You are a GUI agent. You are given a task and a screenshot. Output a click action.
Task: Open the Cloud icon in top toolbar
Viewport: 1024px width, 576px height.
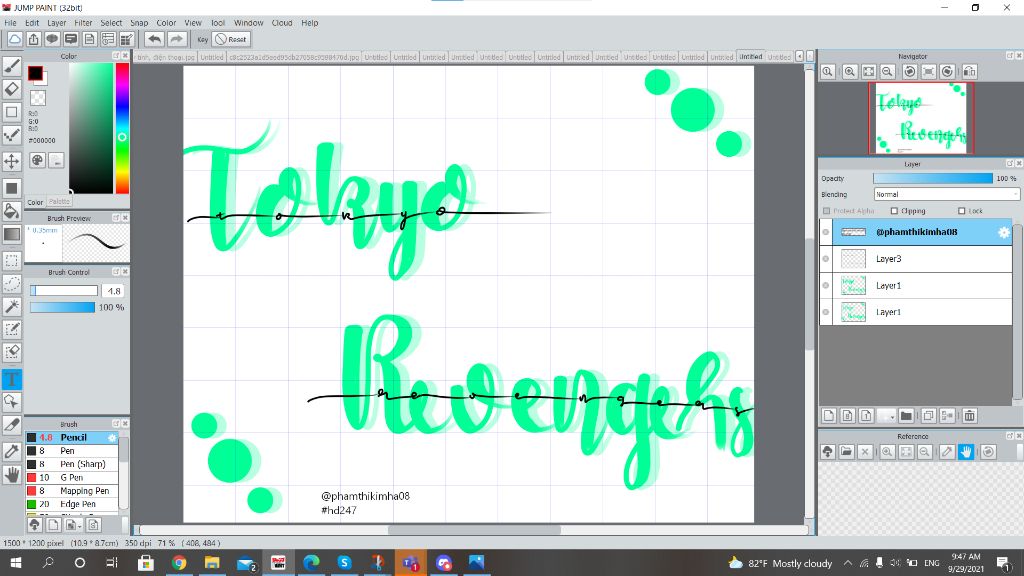tap(14, 39)
